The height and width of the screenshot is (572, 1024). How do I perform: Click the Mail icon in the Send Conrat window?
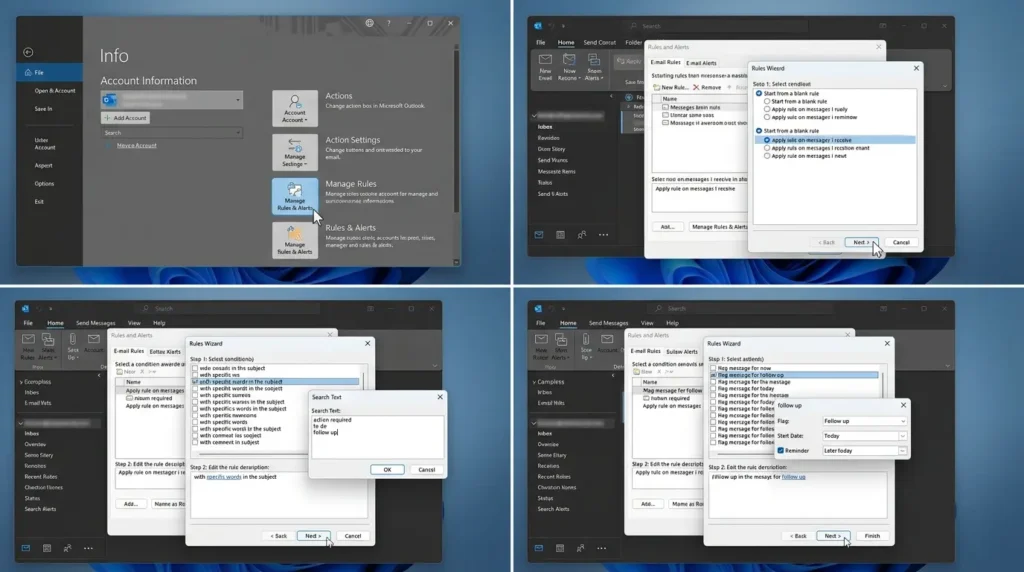(539, 234)
